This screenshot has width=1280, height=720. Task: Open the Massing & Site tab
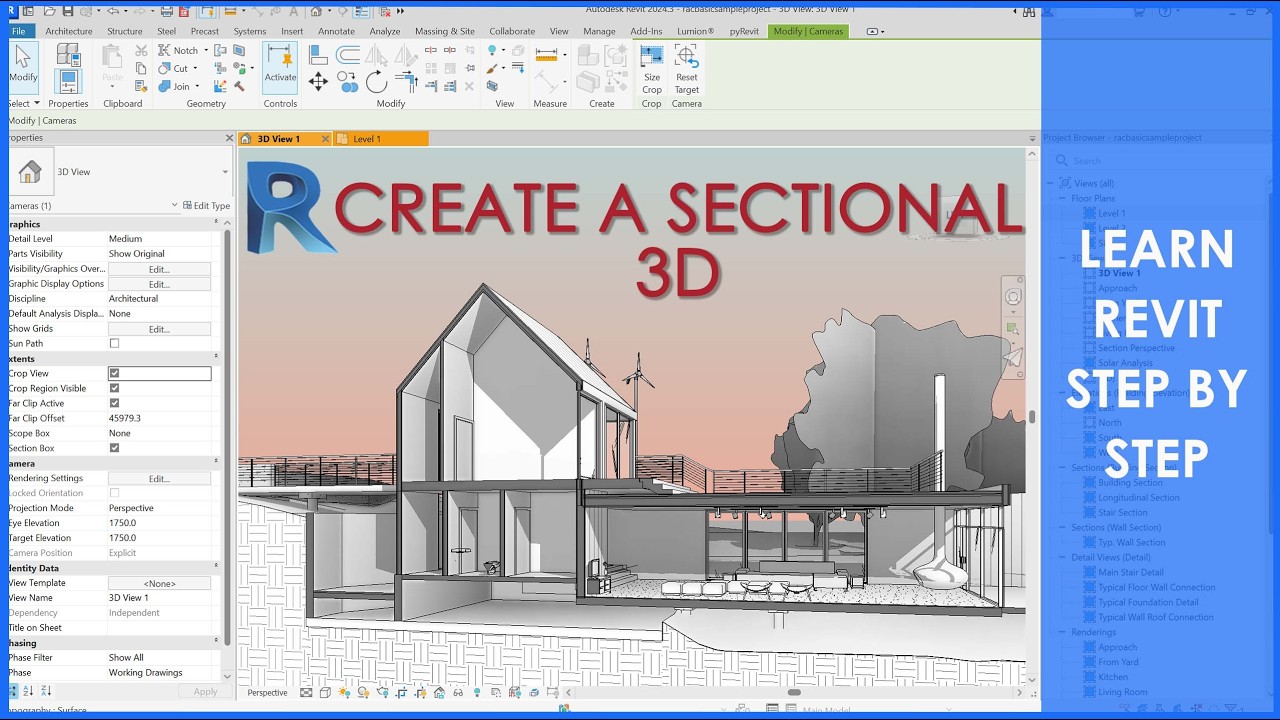[x=445, y=31]
